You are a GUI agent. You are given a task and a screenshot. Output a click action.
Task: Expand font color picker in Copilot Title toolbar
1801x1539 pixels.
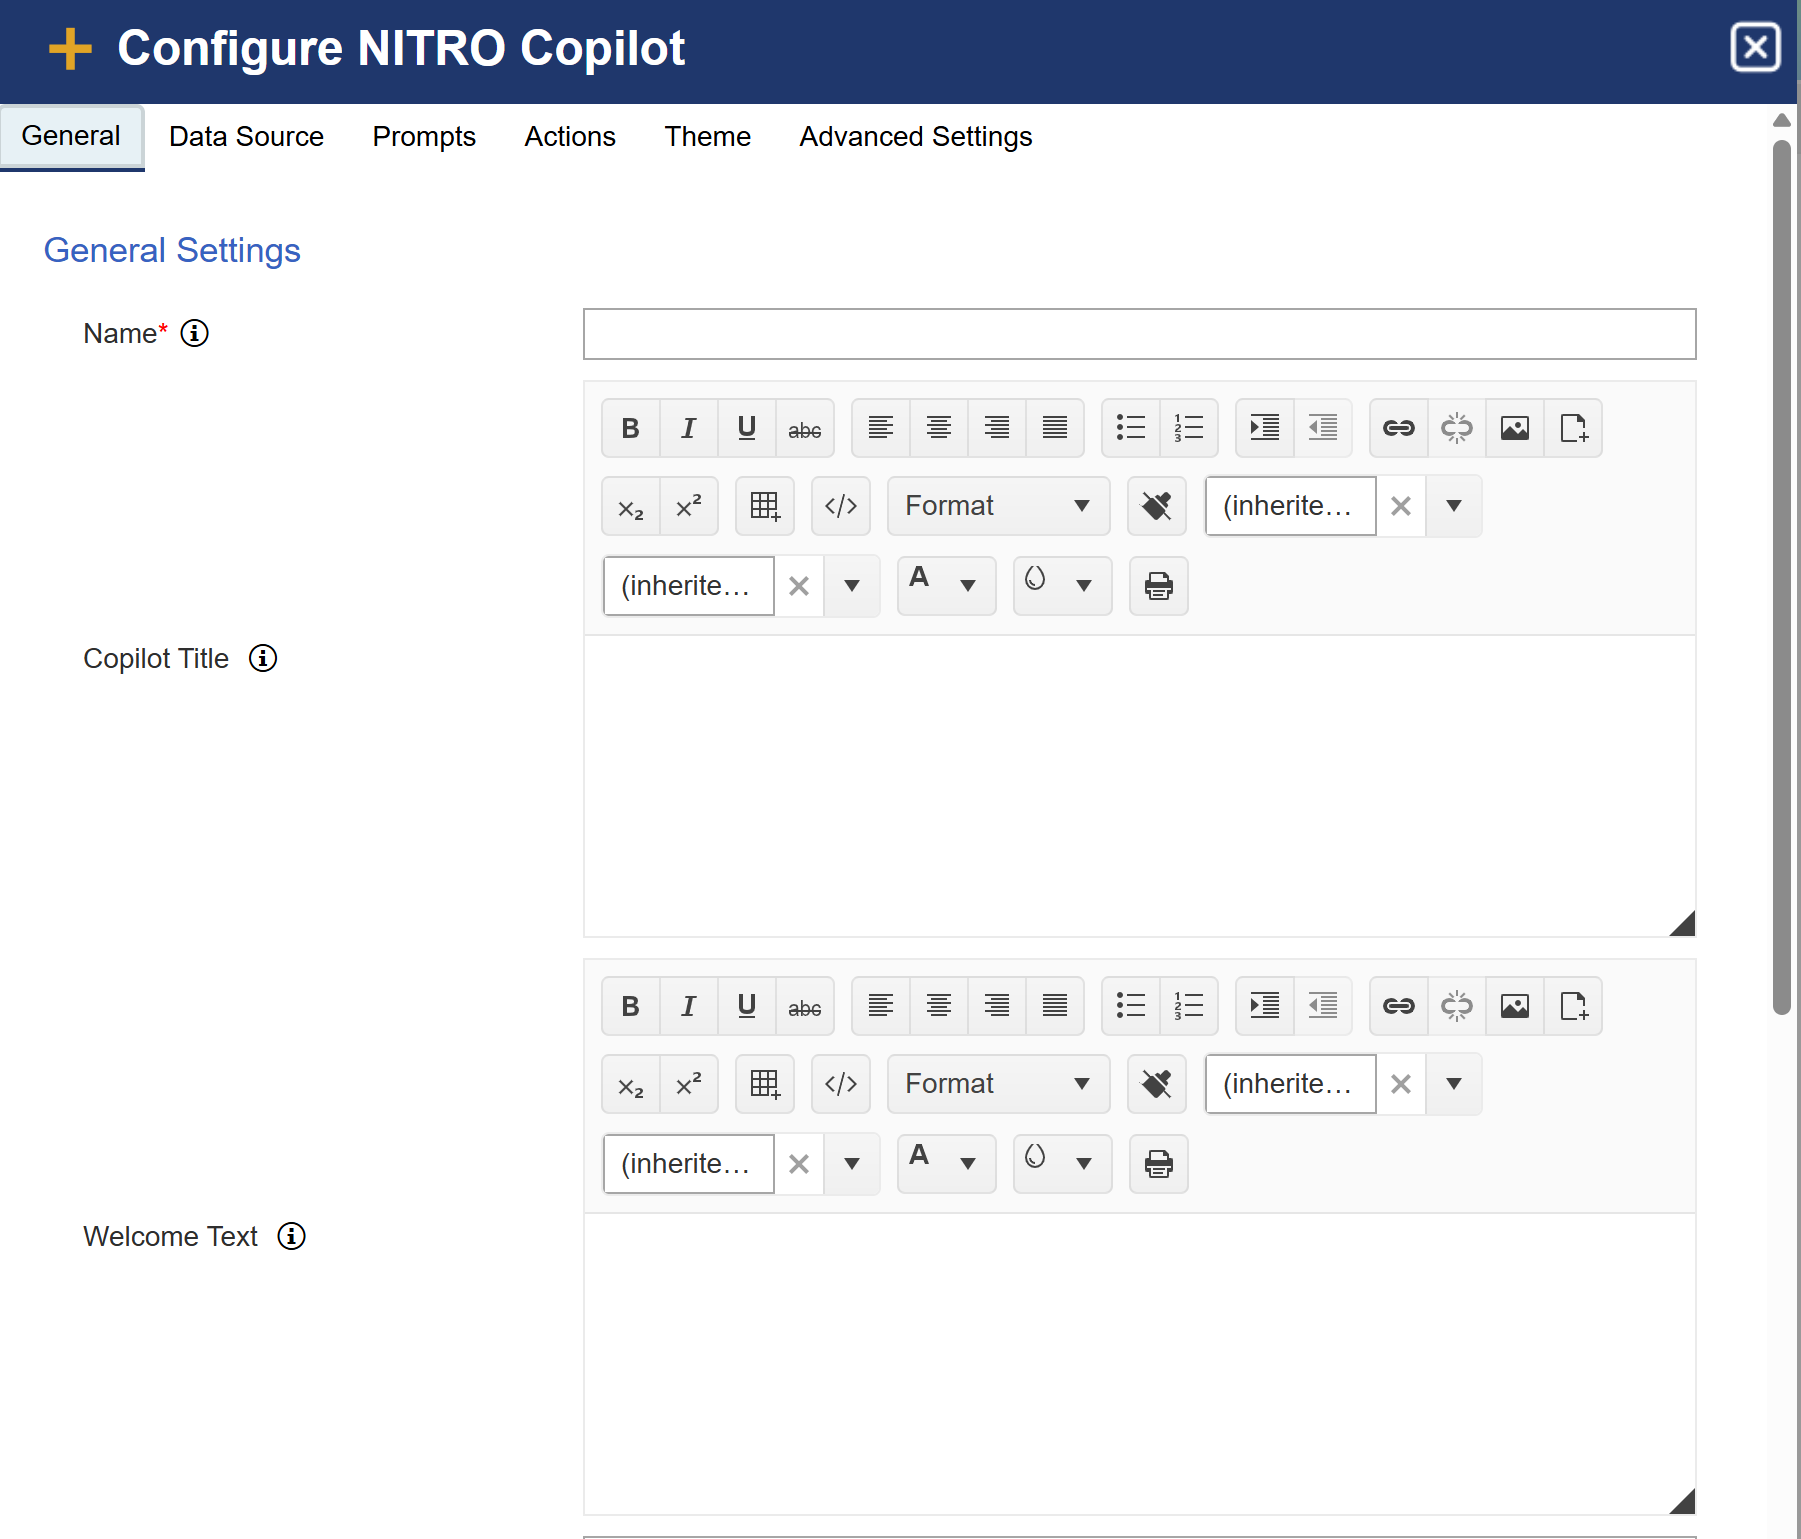[x=967, y=586]
